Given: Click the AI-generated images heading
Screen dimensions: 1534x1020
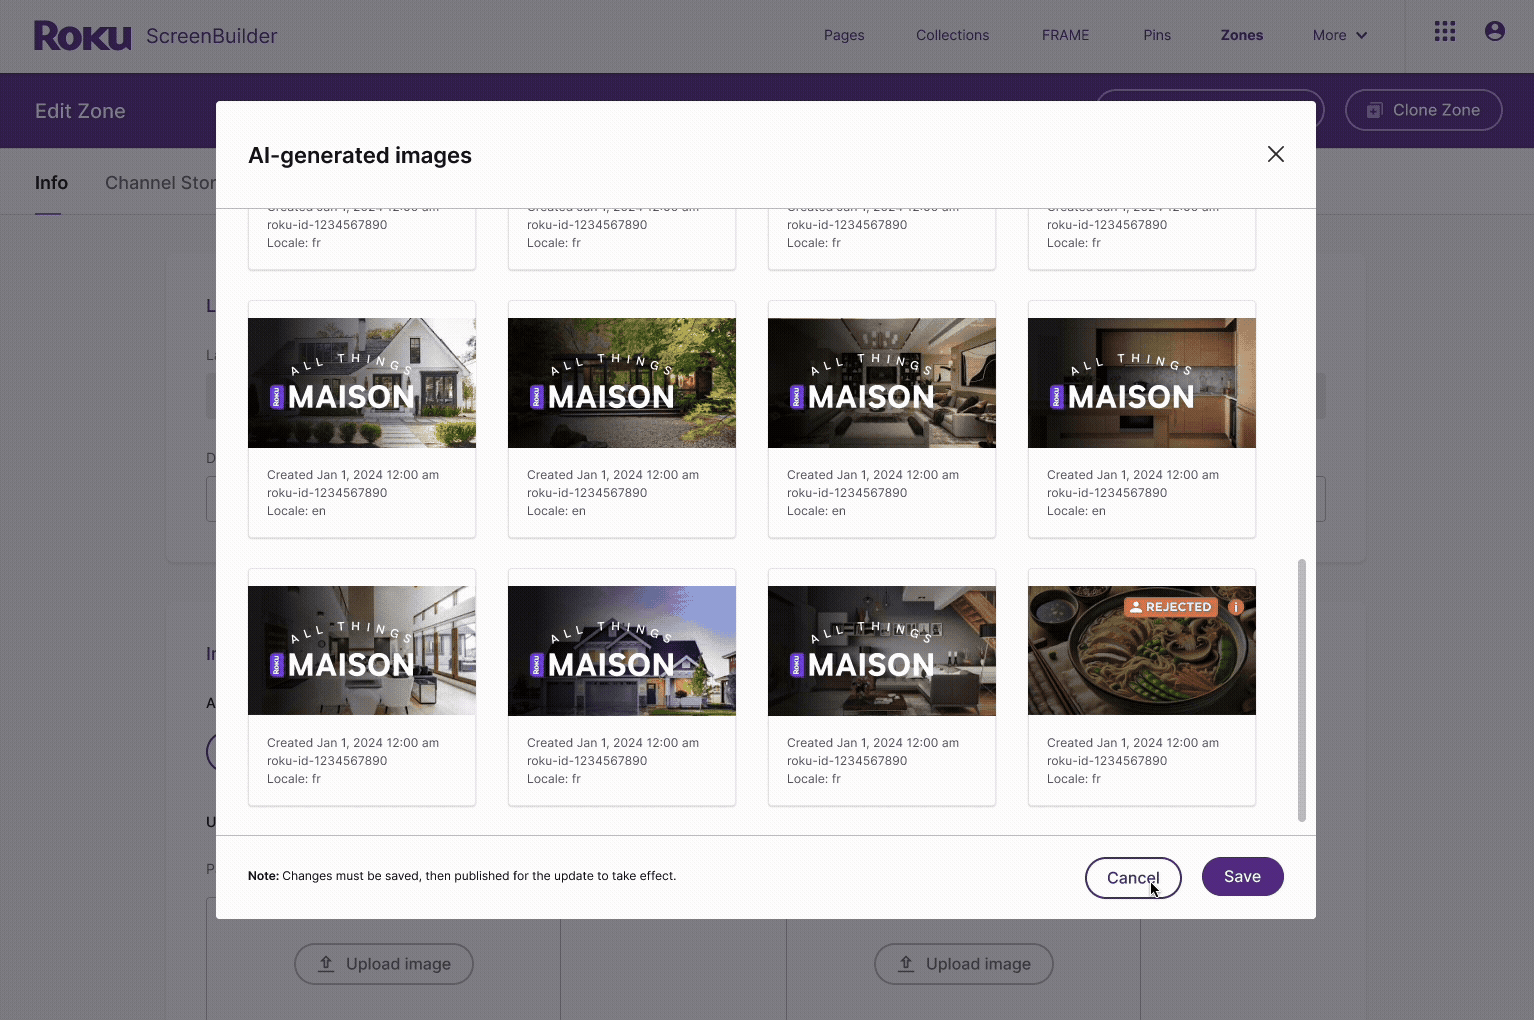Looking at the screenshot, I should tap(360, 155).
